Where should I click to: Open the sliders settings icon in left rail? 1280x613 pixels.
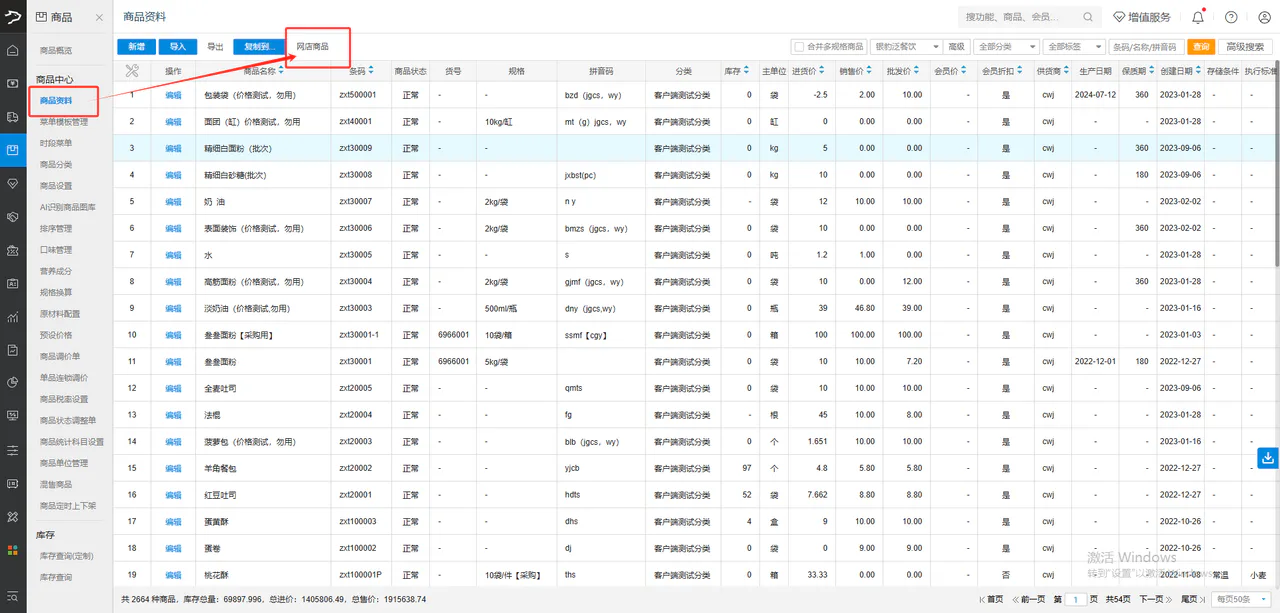[13, 450]
